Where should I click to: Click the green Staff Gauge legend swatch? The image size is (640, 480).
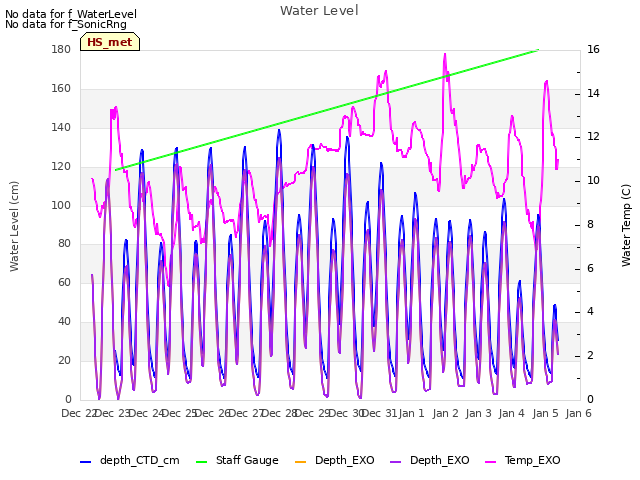202,462
